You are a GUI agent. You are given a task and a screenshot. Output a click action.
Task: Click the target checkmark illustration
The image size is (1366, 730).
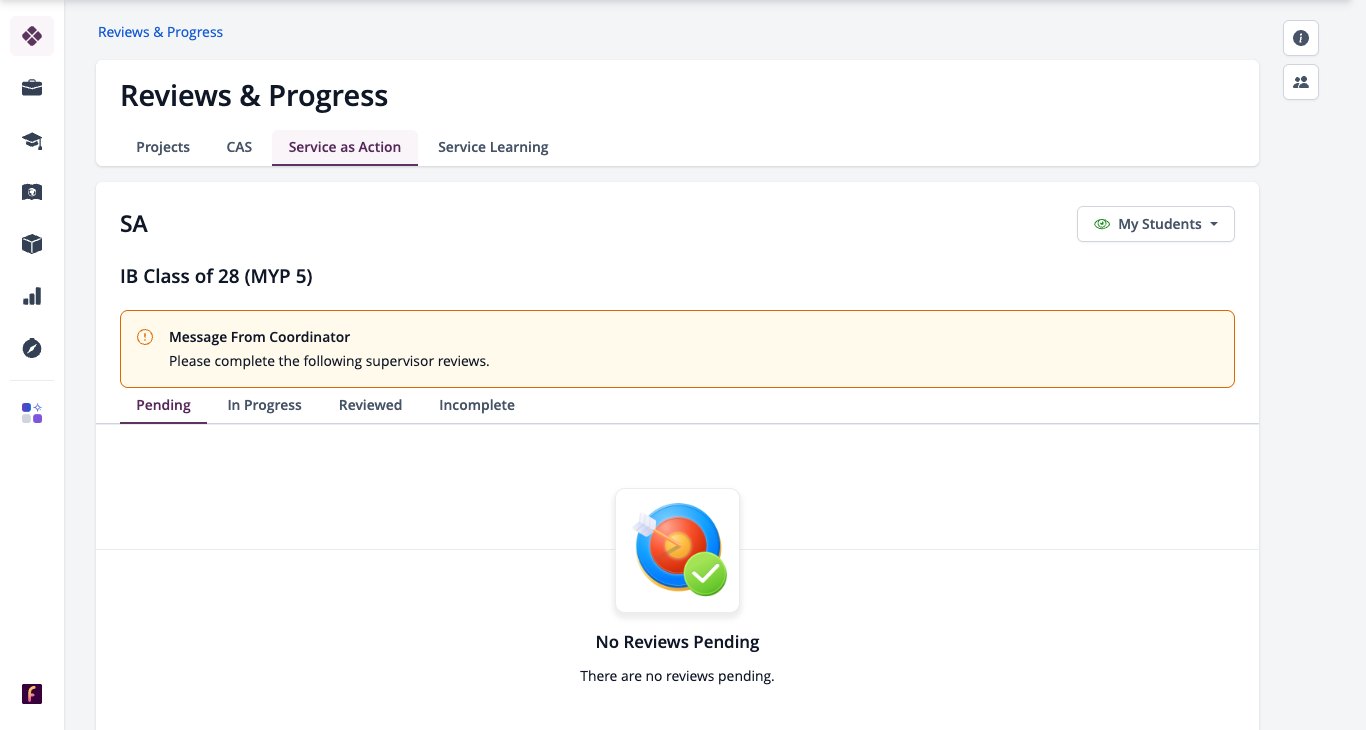click(x=678, y=550)
